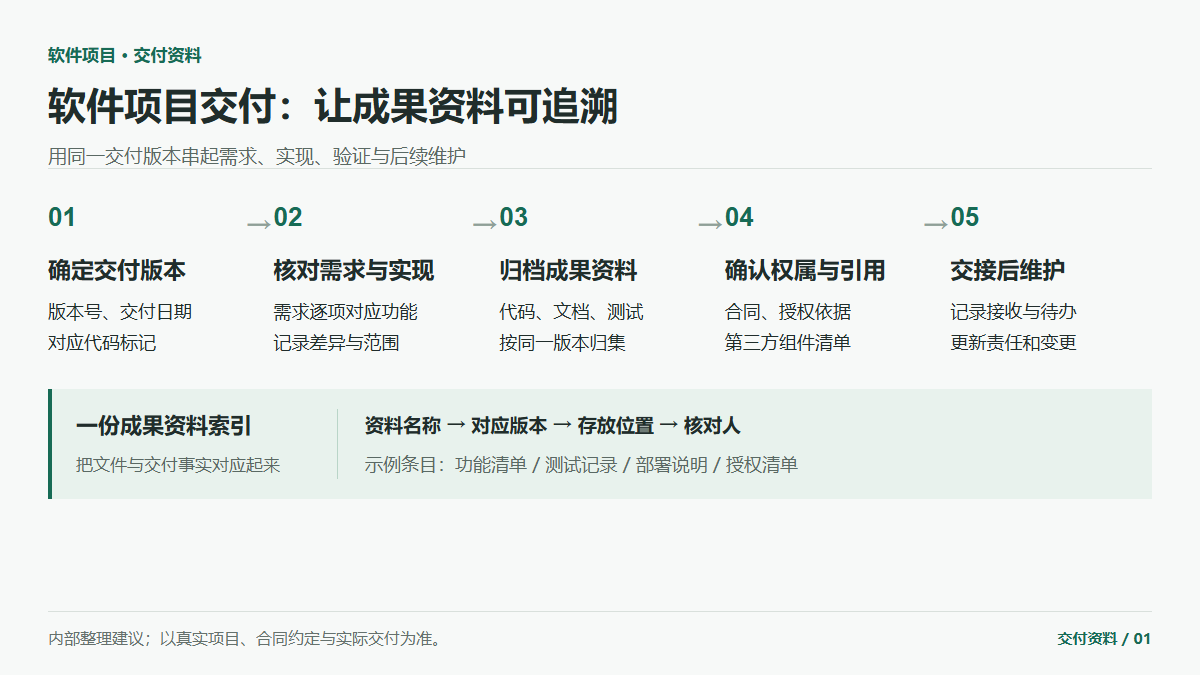Viewport: 1200px width, 675px height.
Task: Click the footer note 内部整理建议
Action: pyautogui.click(x=245, y=638)
